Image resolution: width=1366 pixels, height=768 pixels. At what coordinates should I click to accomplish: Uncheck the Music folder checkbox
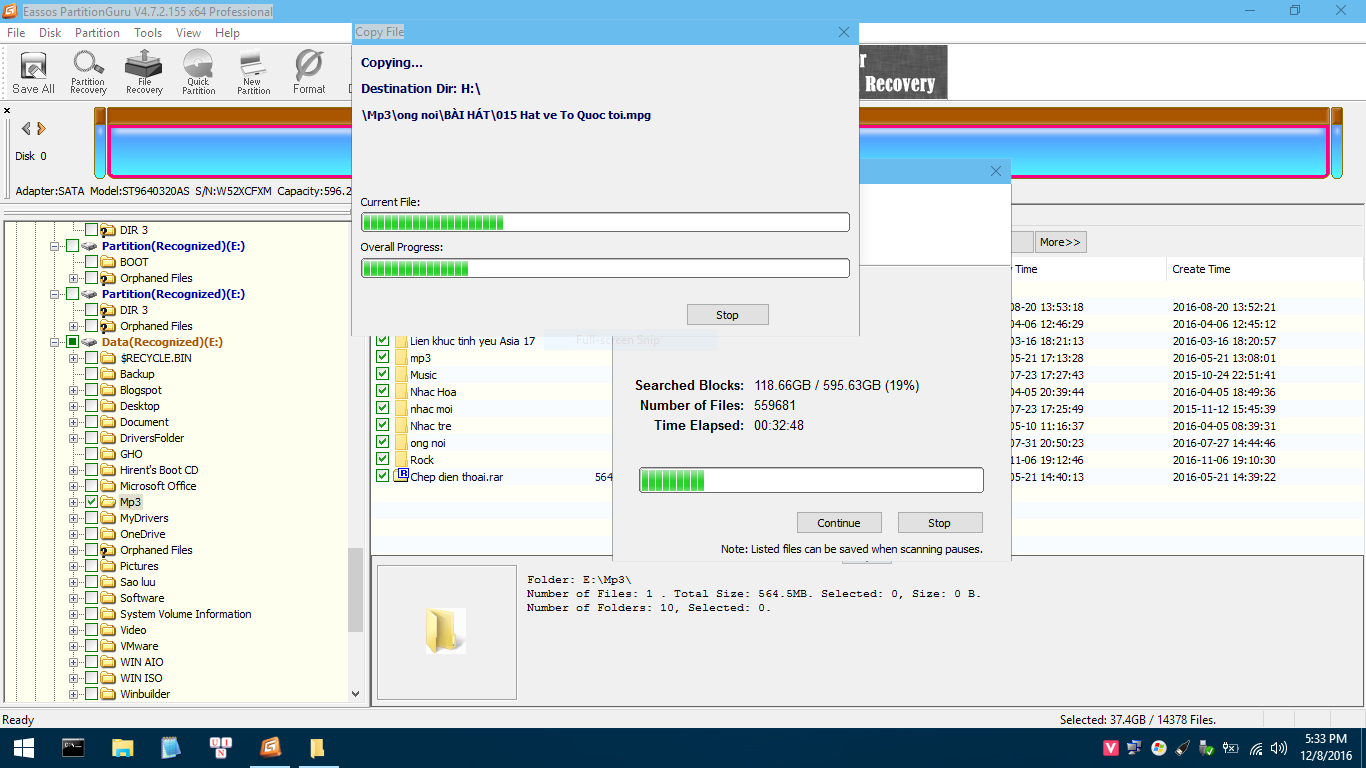(x=382, y=374)
